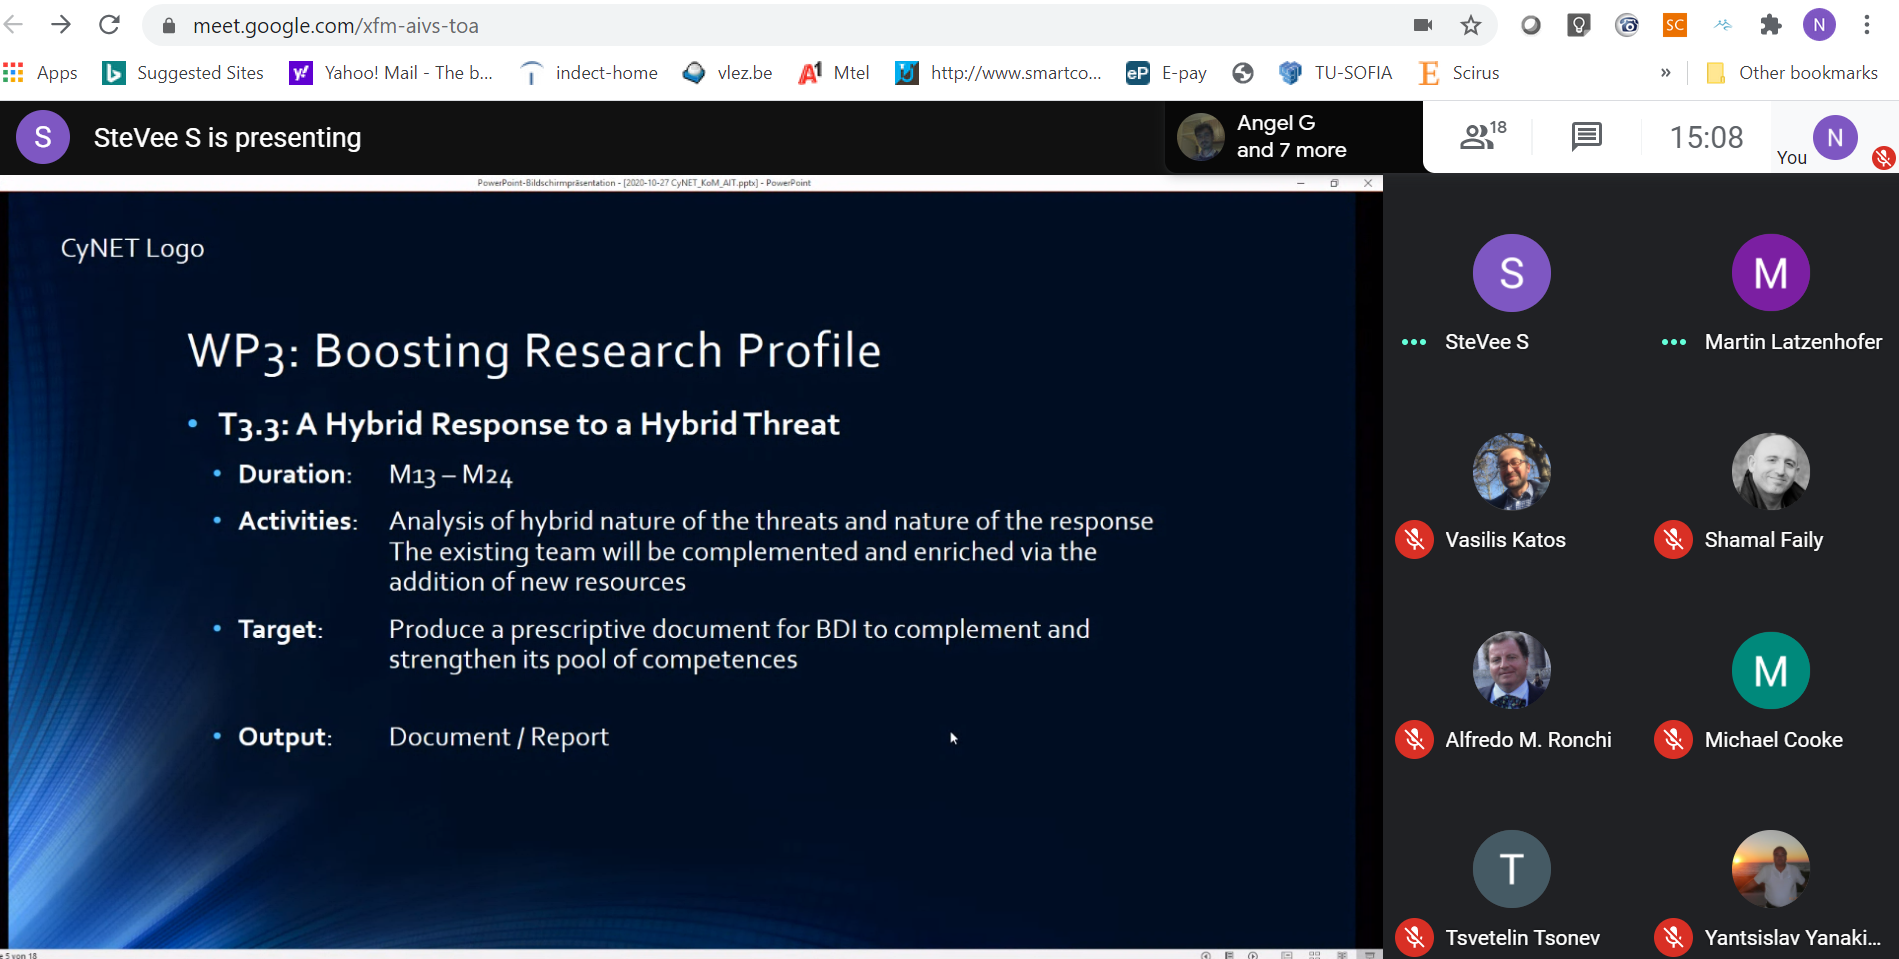This screenshot has width=1899, height=959.
Task: Select the Tsvetelin Tsonev T avatar
Action: pyautogui.click(x=1511, y=869)
